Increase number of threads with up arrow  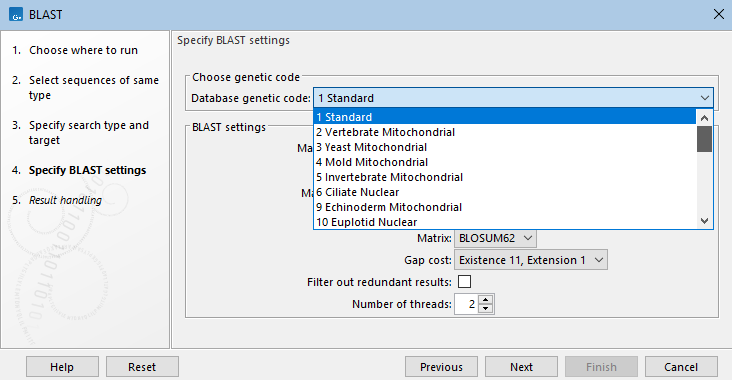point(486,300)
